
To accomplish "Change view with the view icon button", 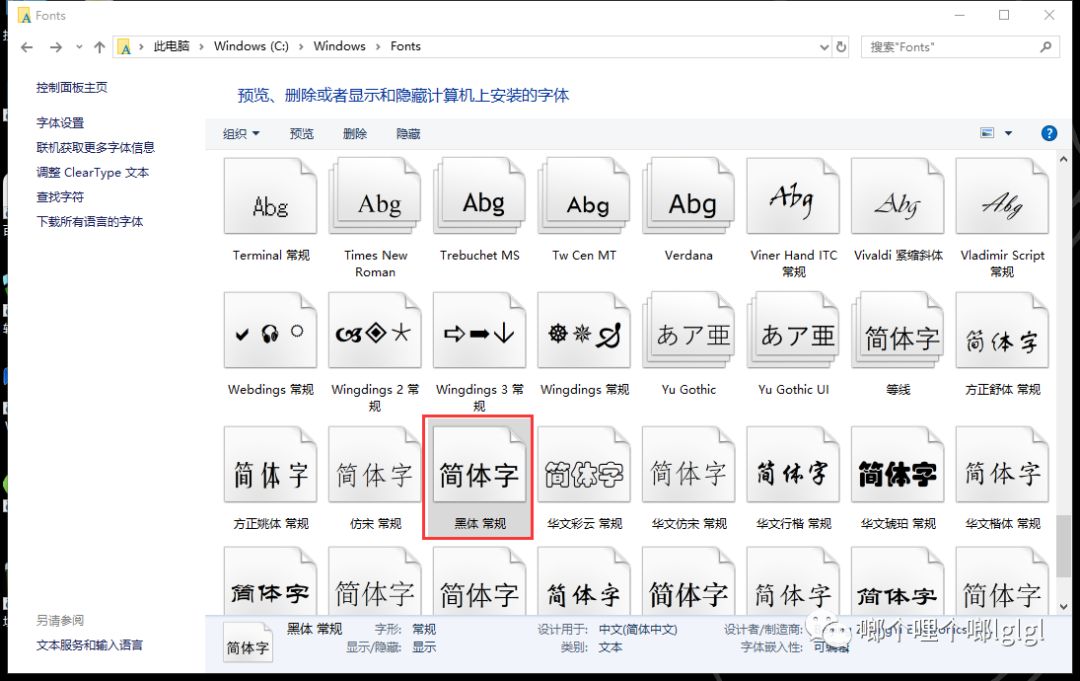I will click(x=987, y=133).
